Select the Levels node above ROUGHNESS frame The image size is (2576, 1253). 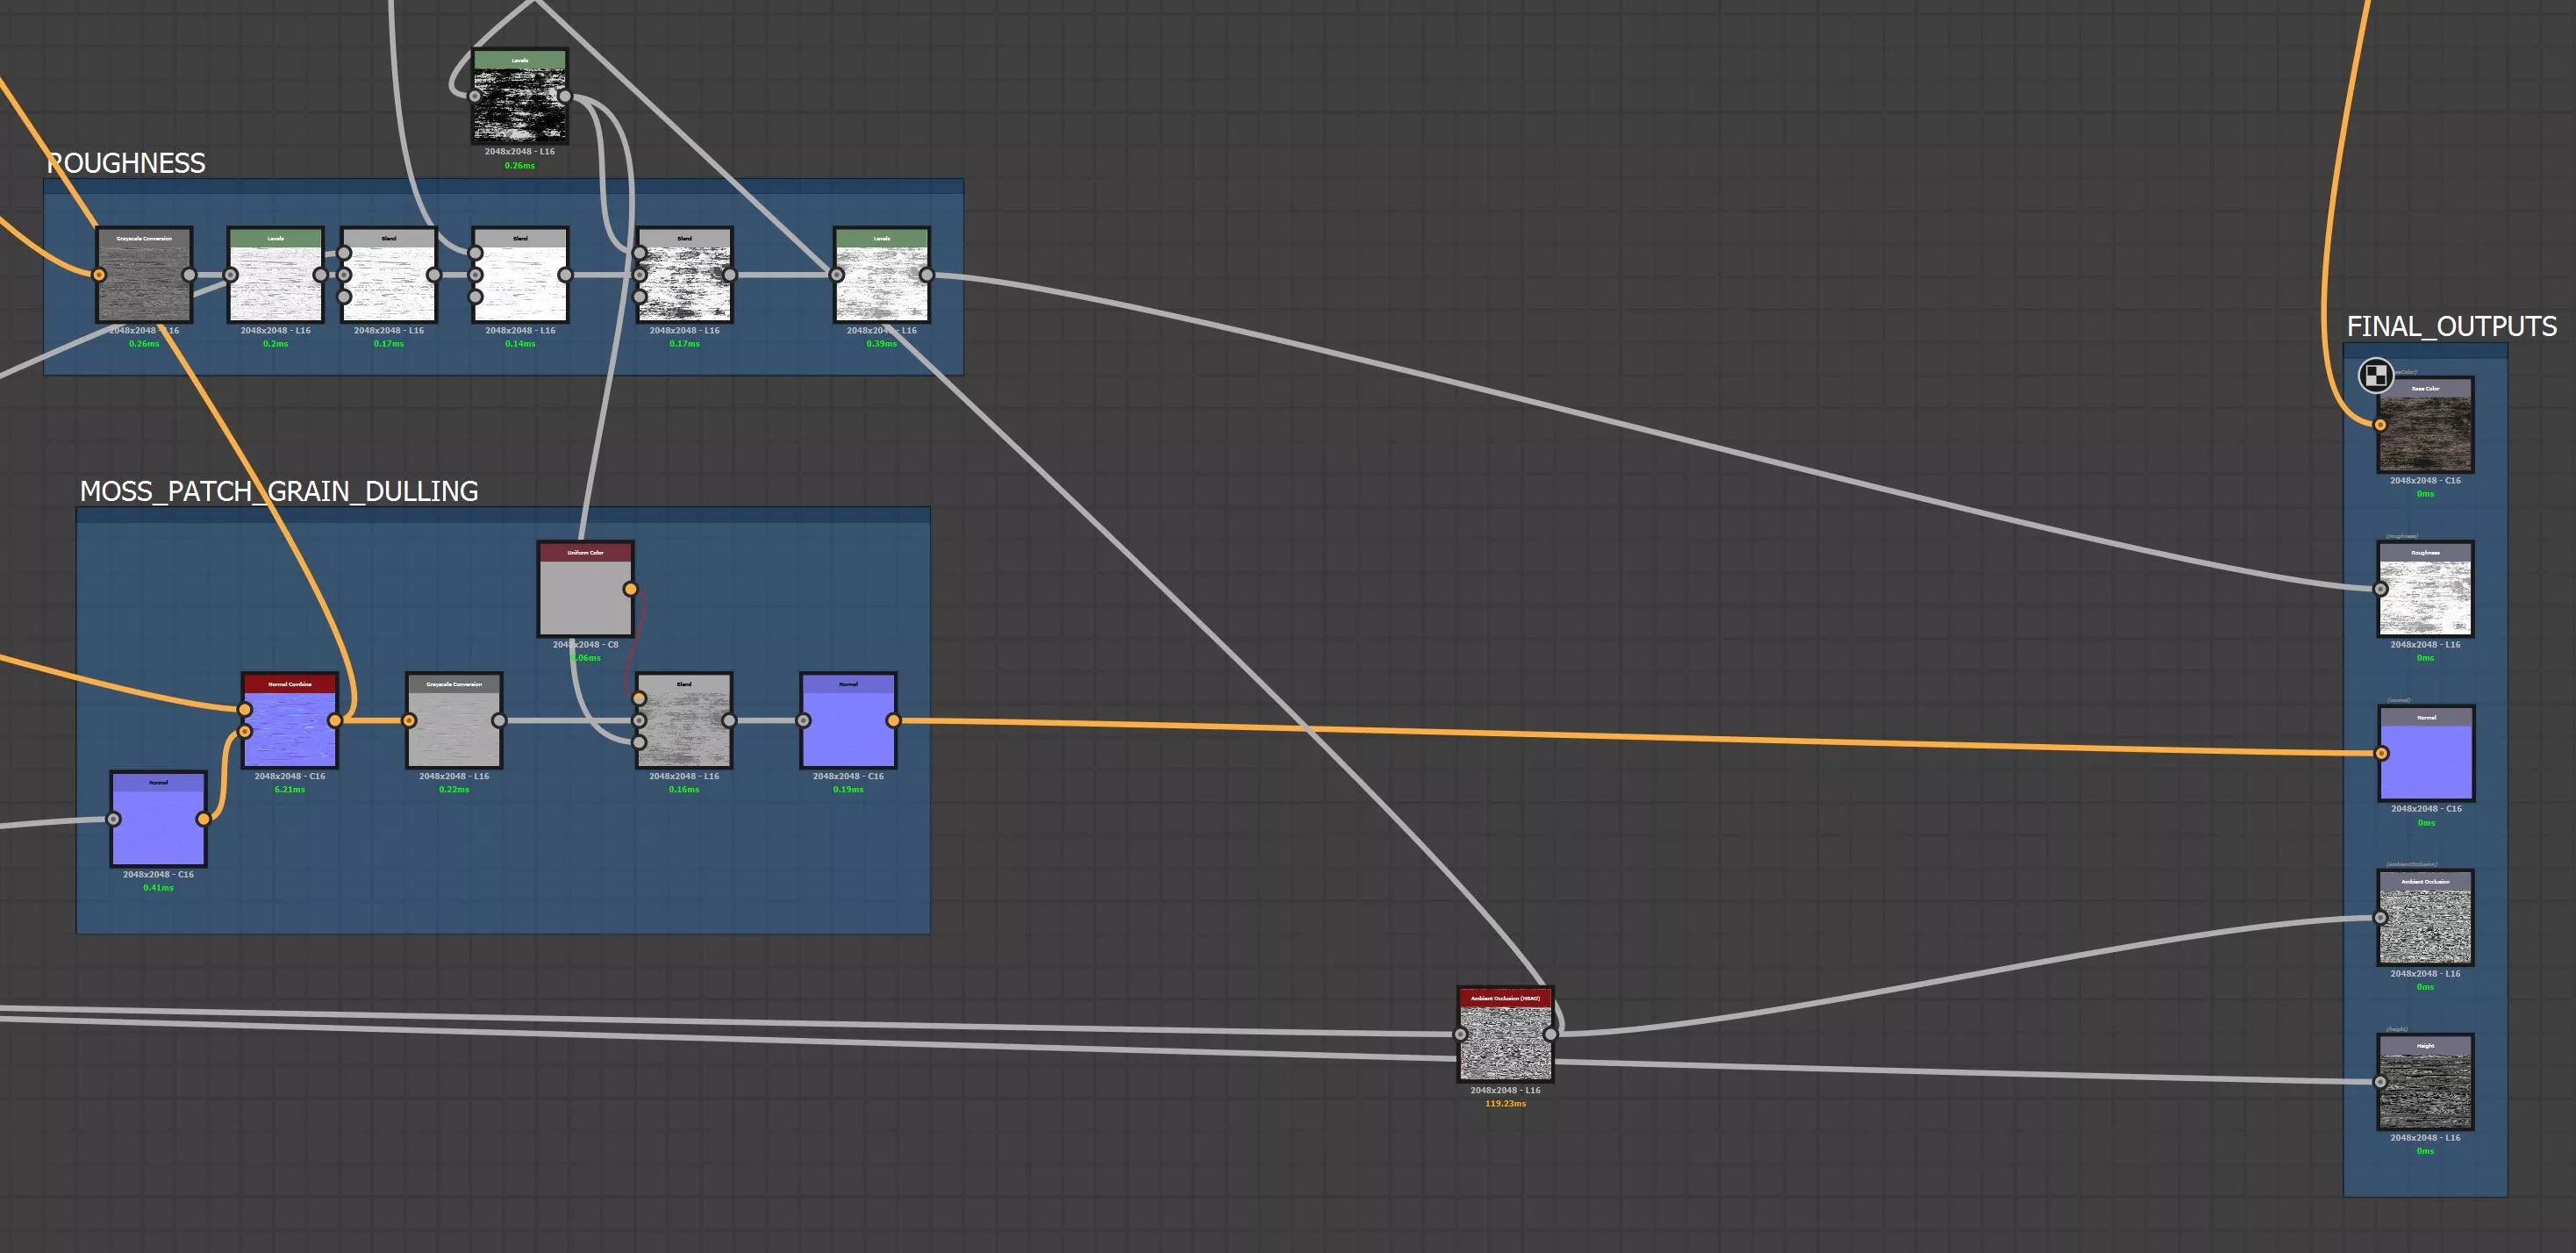click(x=520, y=103)
